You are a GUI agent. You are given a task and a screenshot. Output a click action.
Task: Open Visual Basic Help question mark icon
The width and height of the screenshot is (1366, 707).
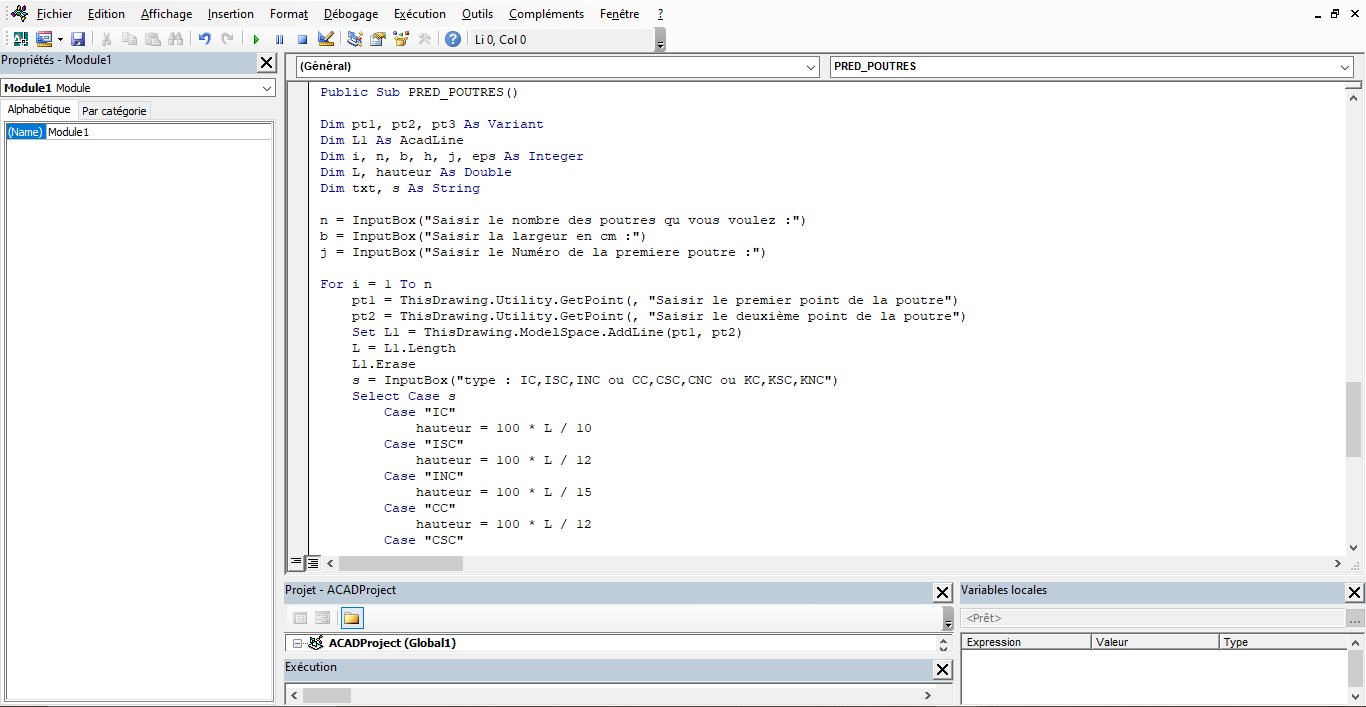pos(453,39)
